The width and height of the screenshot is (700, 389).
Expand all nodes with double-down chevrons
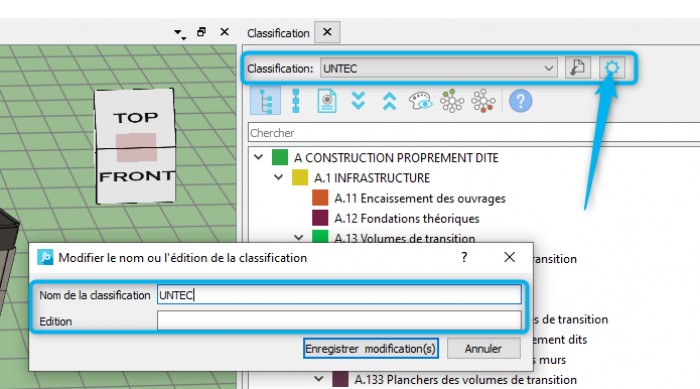click(x=358, y=101)
